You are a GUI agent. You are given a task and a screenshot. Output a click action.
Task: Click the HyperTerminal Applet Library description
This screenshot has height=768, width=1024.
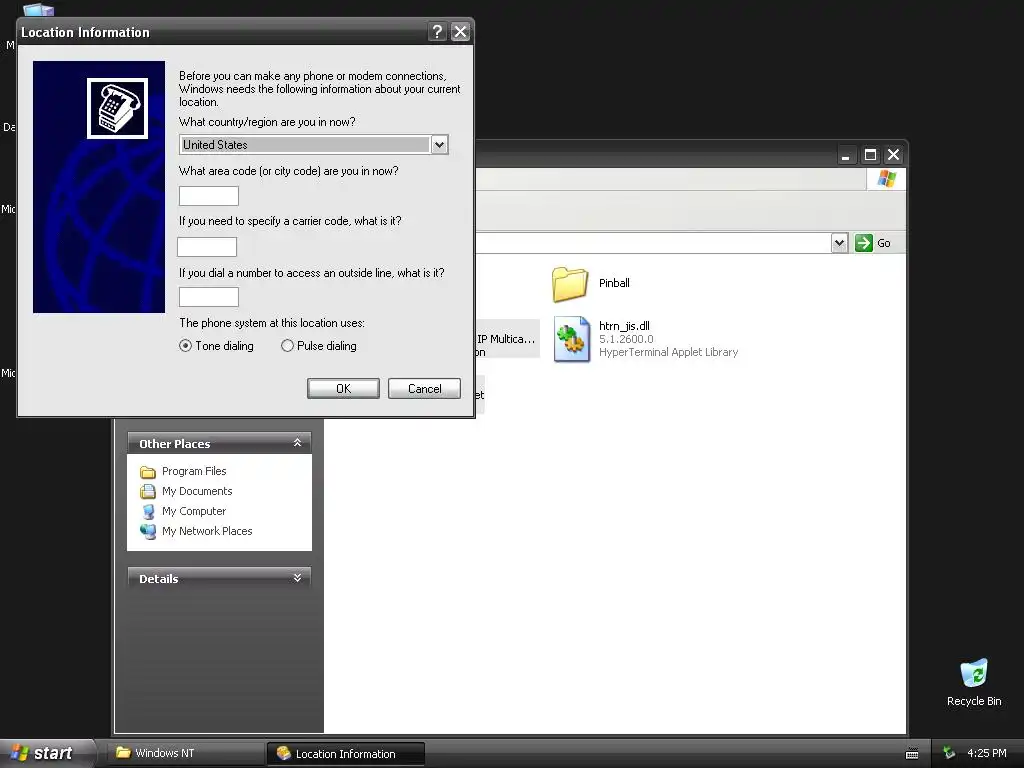point(668,352)
